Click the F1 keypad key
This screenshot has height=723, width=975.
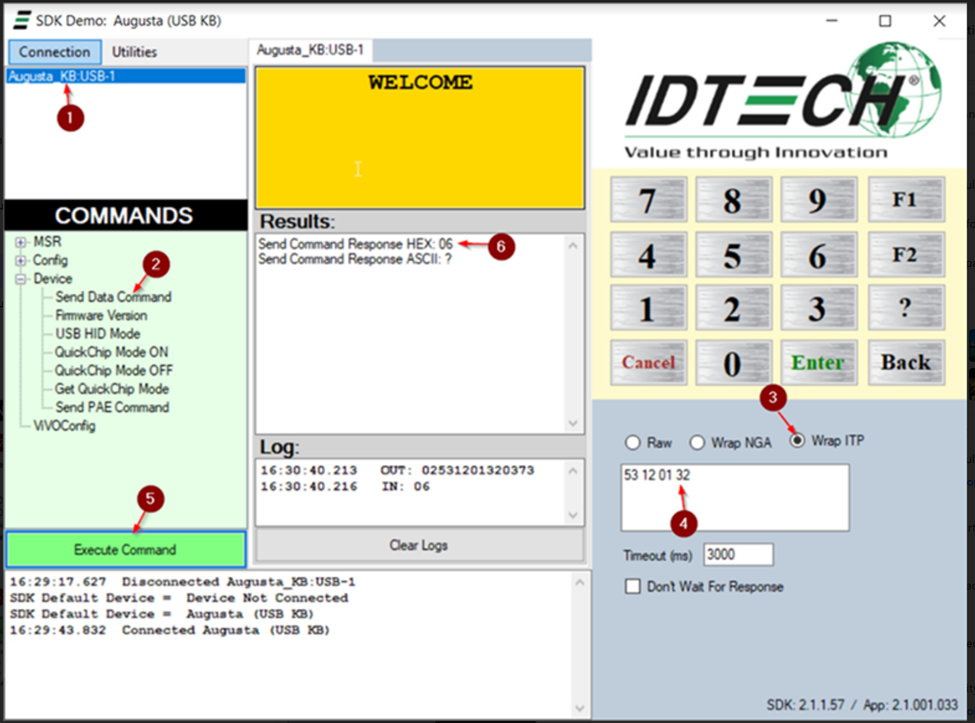906,200
